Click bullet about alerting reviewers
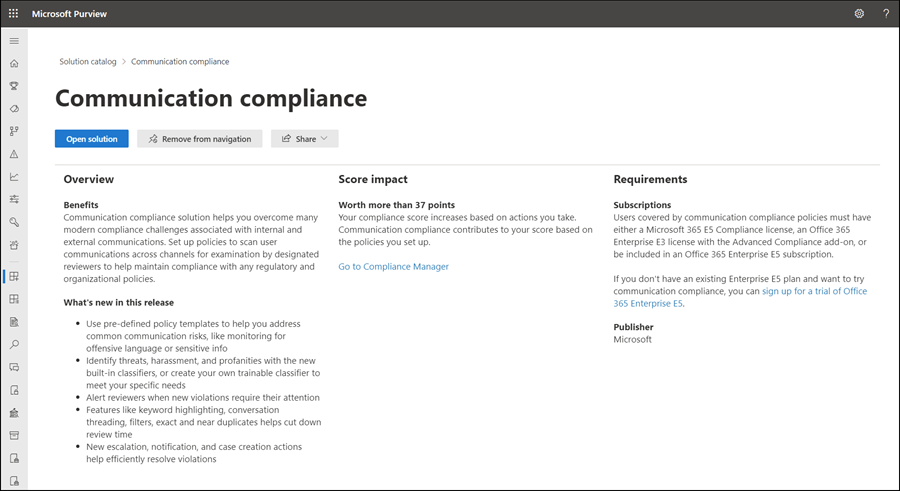Image resolution: width=900 pixels, height=491 pixels. (x=203, y=397)
